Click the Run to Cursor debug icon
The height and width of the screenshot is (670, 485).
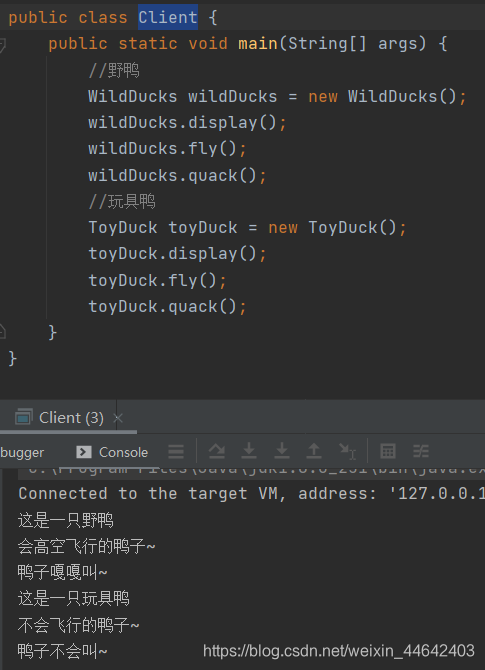[347, 451]
